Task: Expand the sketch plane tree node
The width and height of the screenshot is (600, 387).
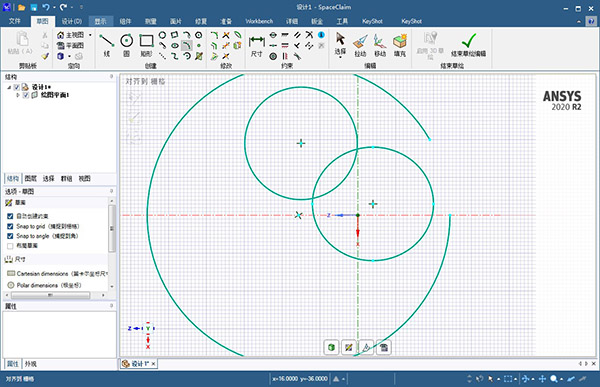Action: point(18,95)
